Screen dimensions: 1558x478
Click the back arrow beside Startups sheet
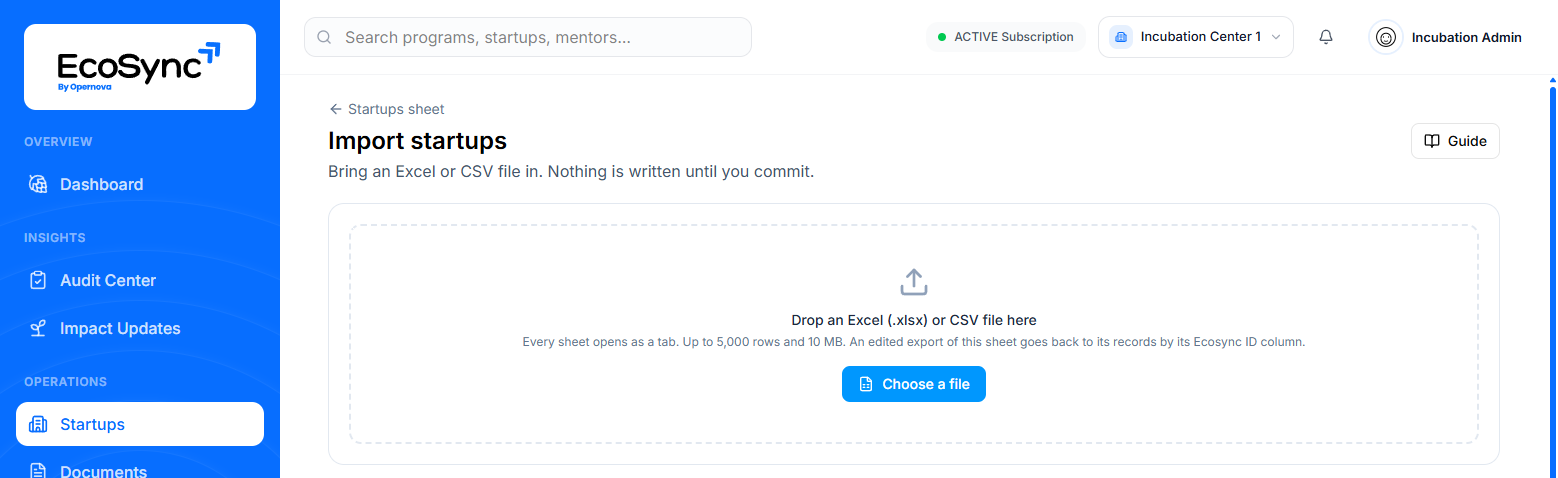tap(335, 109)
